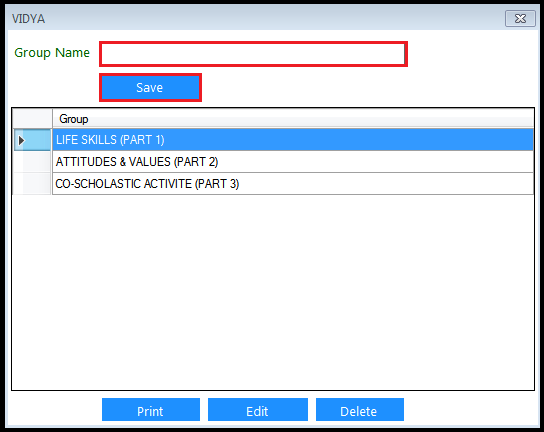Click the PART 2 text in the second row
Screen dimensions: 544x432
[x=196, y=162]
